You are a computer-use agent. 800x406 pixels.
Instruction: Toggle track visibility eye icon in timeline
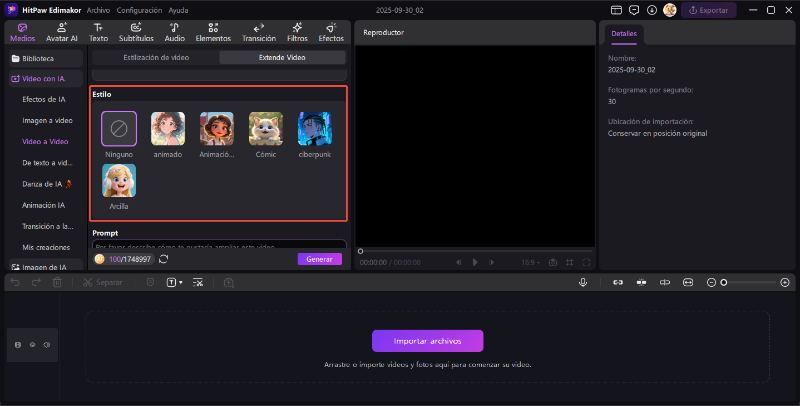(32, 345)
